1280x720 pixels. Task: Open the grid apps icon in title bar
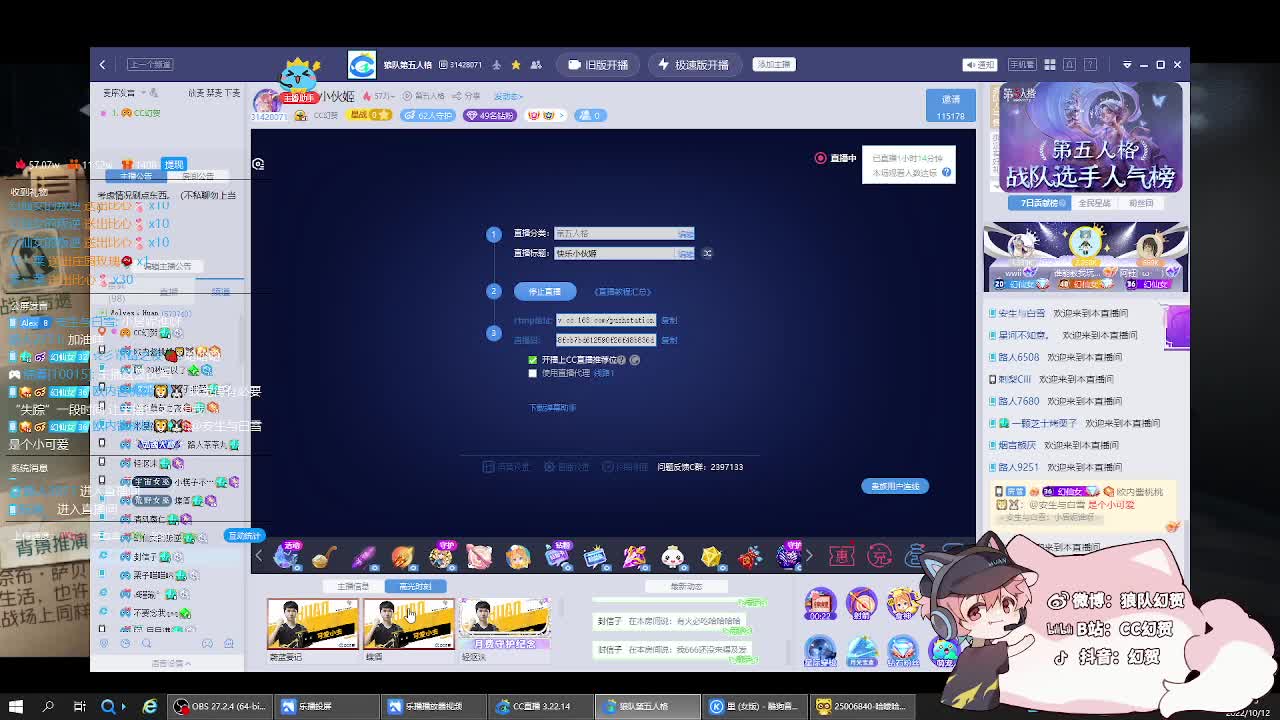click(1050, 65)
